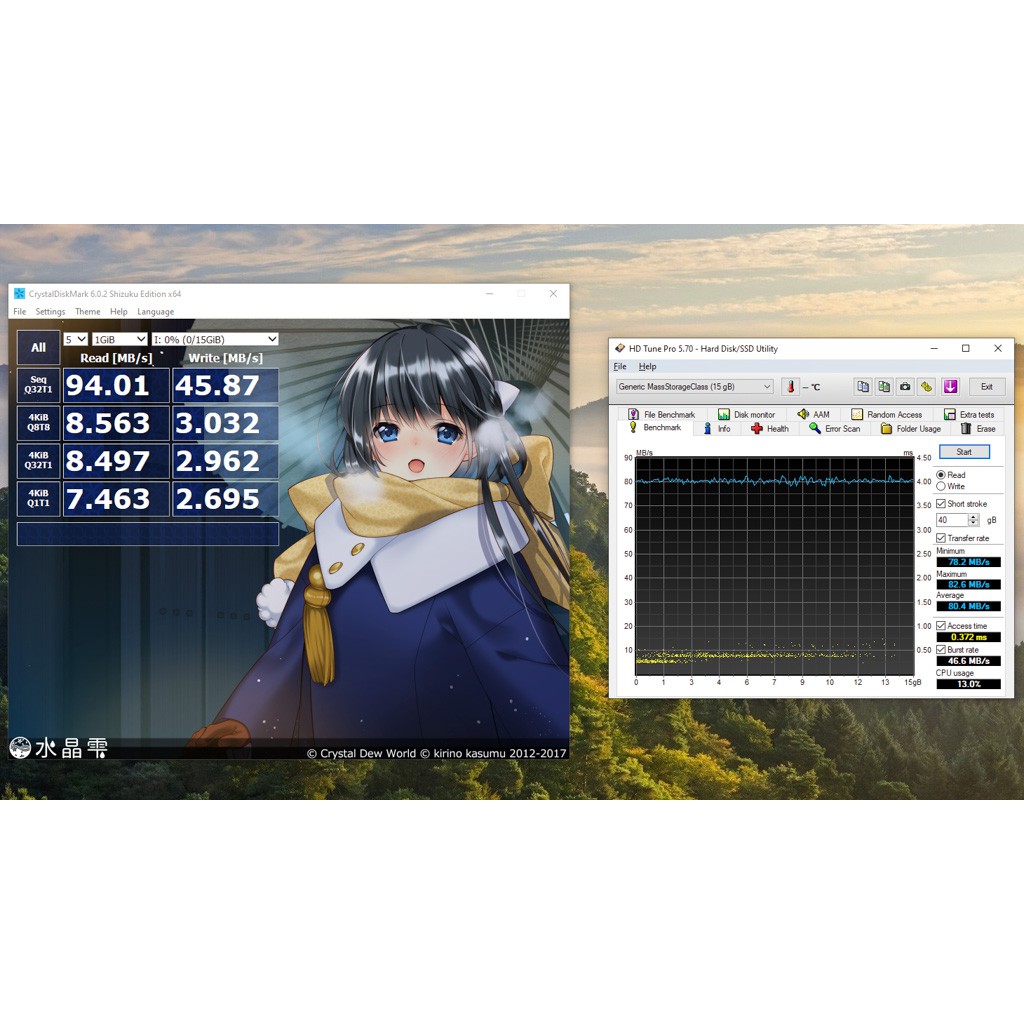Select the Write radio button
Image resolution: width=1024 pixels, height=1024 pixels.
(941, 486)
